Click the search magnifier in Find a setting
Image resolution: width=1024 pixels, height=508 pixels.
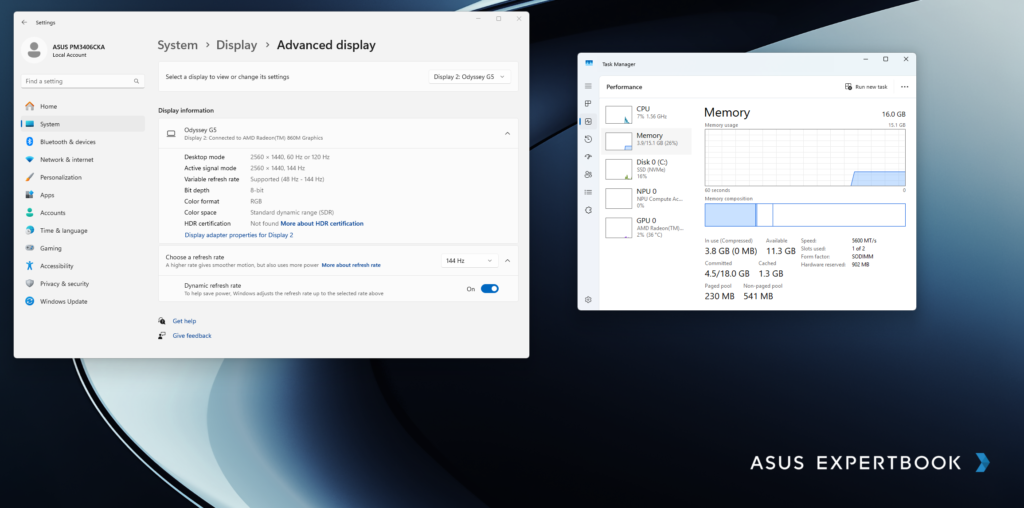pyautogui.click(x=136, y=82)
